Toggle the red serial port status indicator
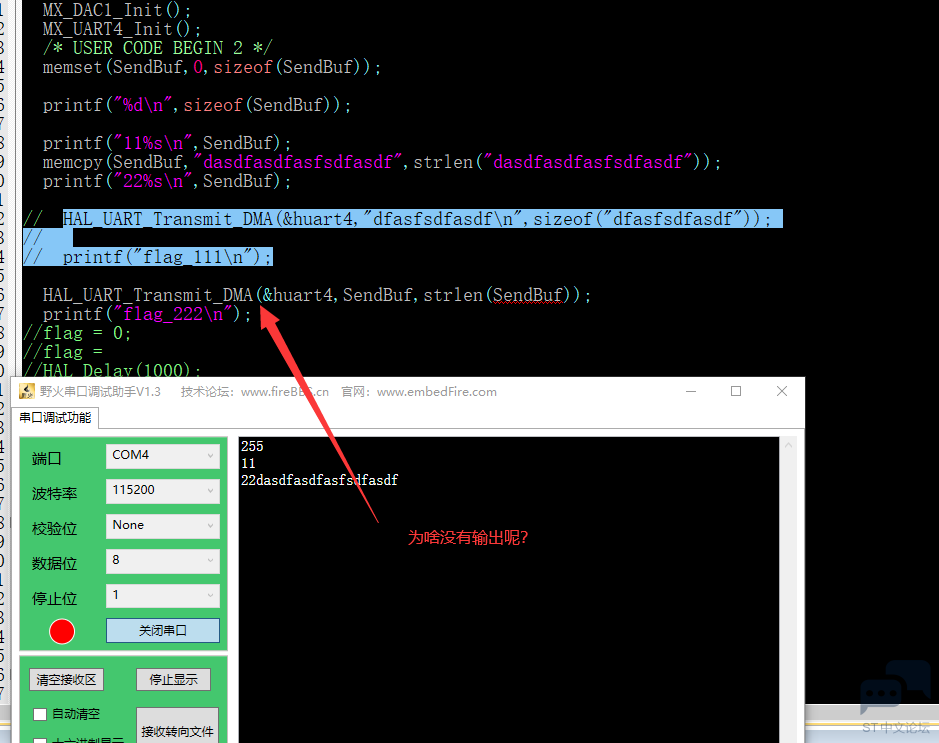 (61, 631)
